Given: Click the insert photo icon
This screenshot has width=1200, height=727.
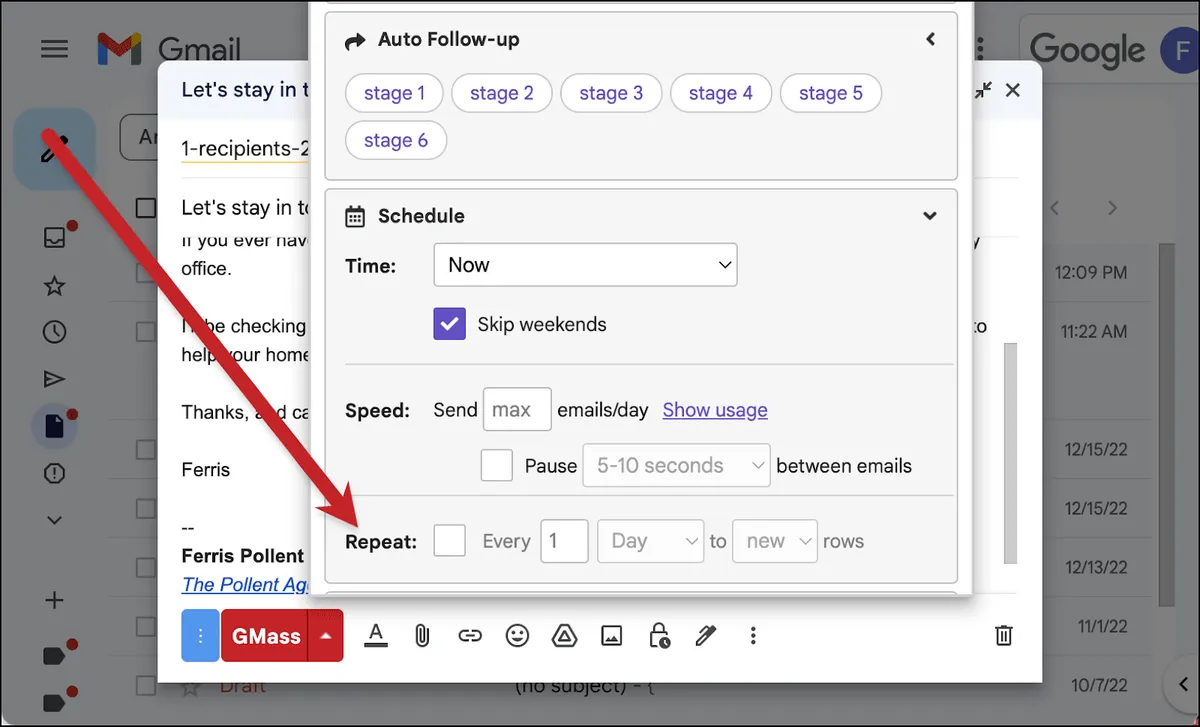Looking at the screenshot, I should pos(611,635).
